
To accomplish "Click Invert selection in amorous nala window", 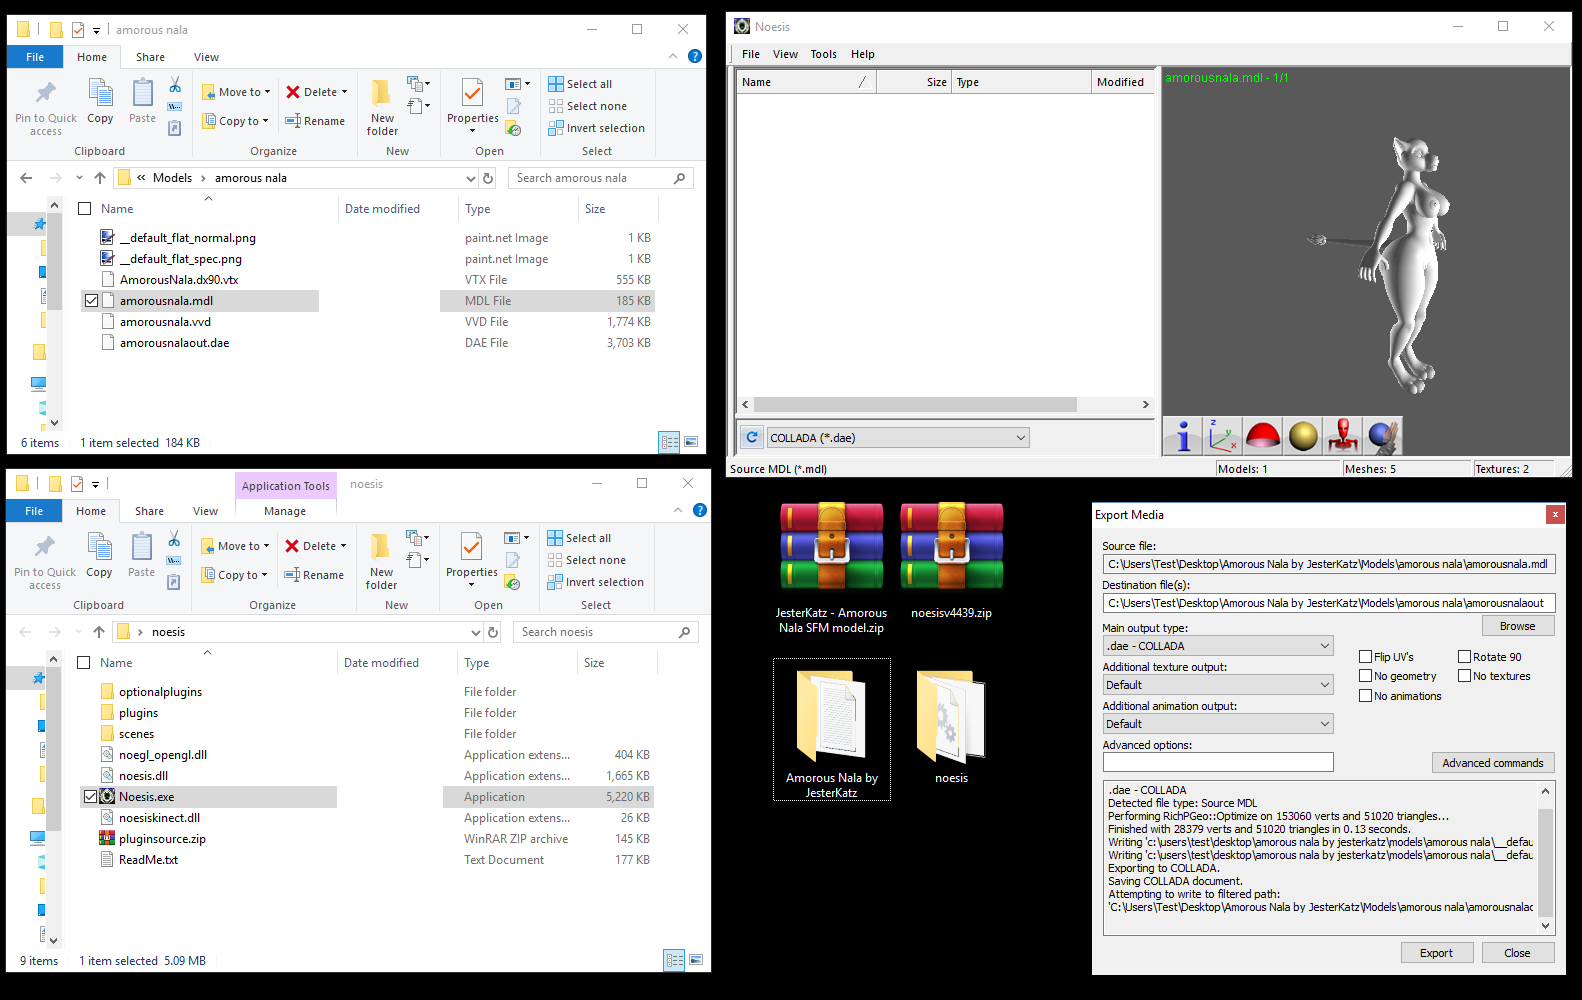I will point(596,128).
